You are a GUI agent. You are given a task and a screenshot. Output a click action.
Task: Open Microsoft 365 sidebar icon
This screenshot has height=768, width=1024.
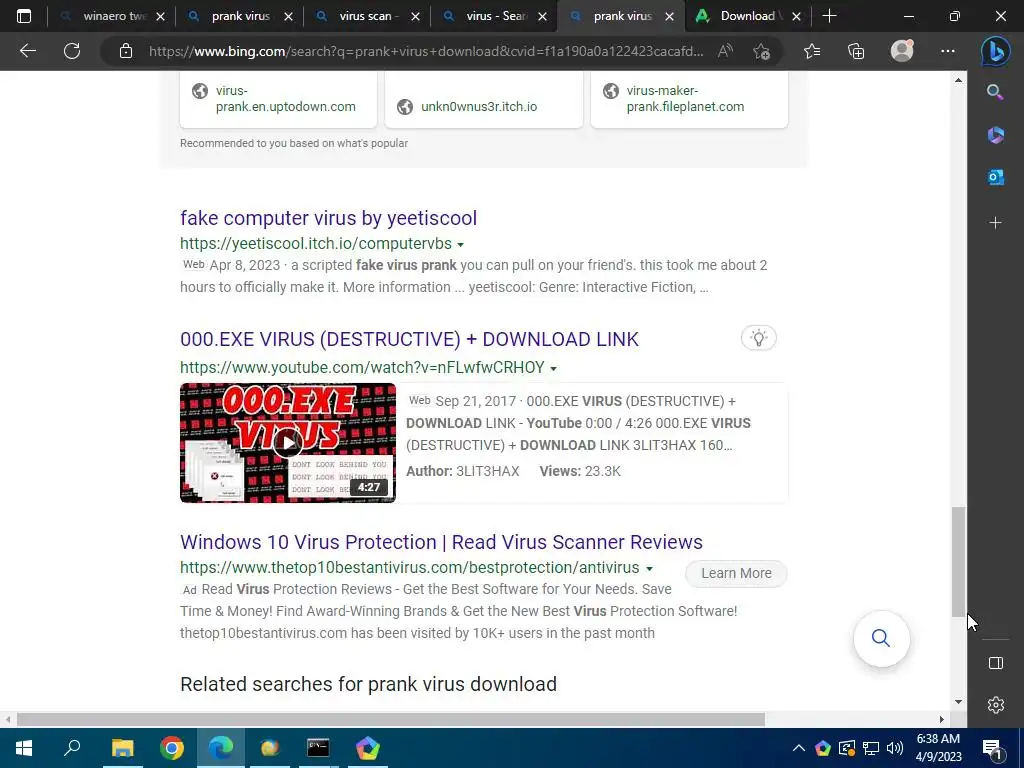click(x=995, y=135)
